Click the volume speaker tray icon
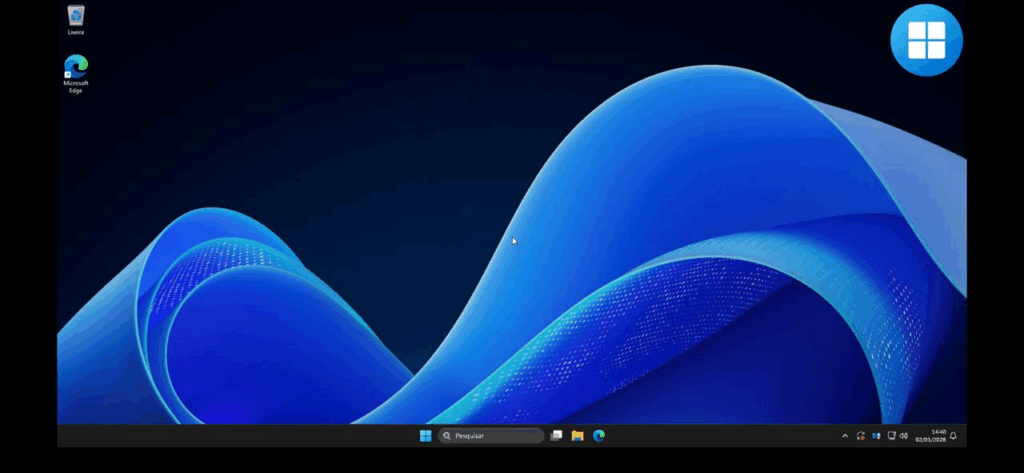Viewport: 1024px width, 473px height. tap(904, 436)
